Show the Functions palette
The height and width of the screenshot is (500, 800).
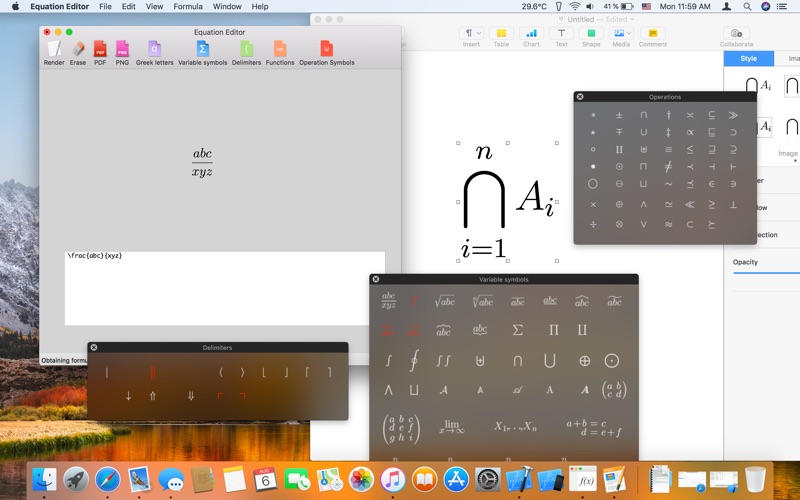280,49
